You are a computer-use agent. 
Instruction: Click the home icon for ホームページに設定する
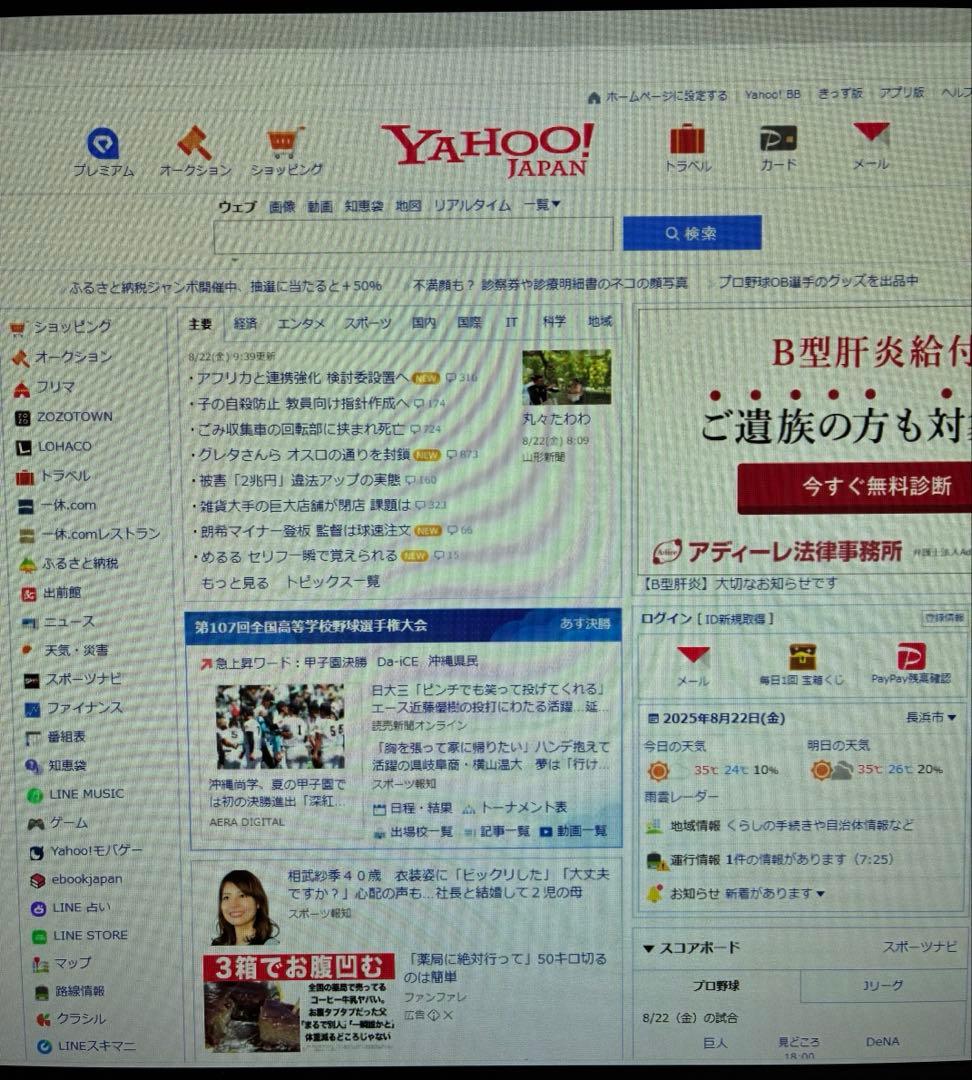tap(594, 98)
